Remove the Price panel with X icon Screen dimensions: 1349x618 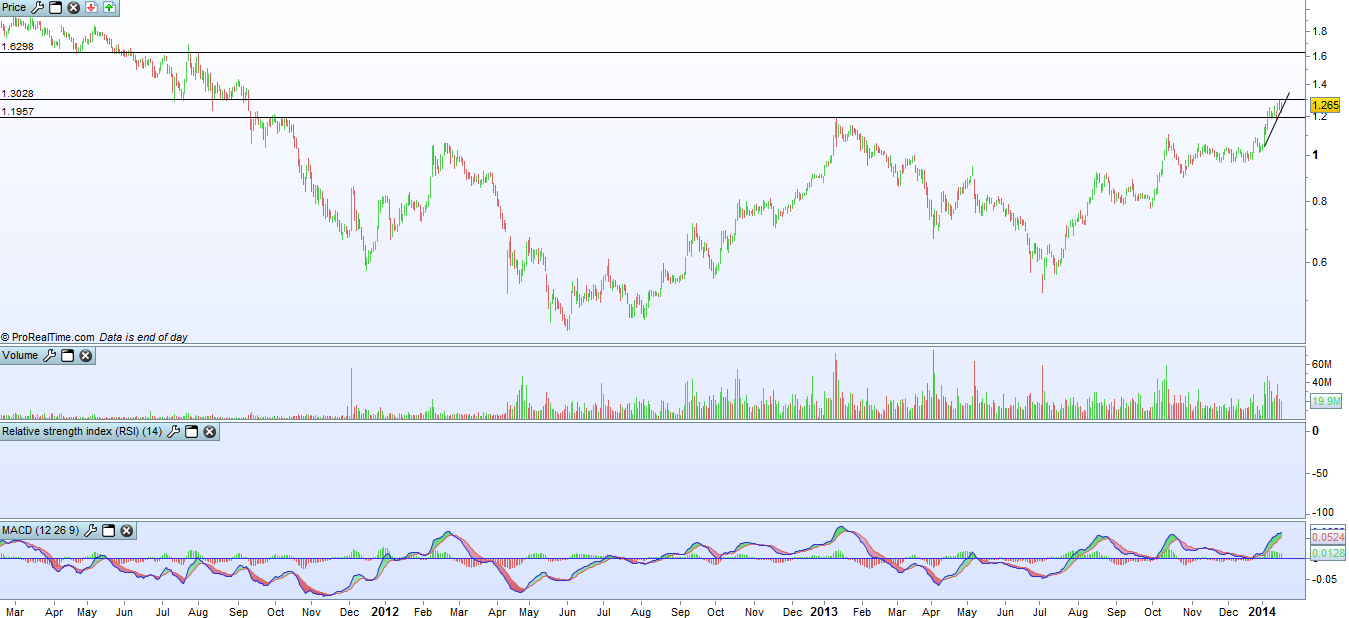tap(73, 8)
